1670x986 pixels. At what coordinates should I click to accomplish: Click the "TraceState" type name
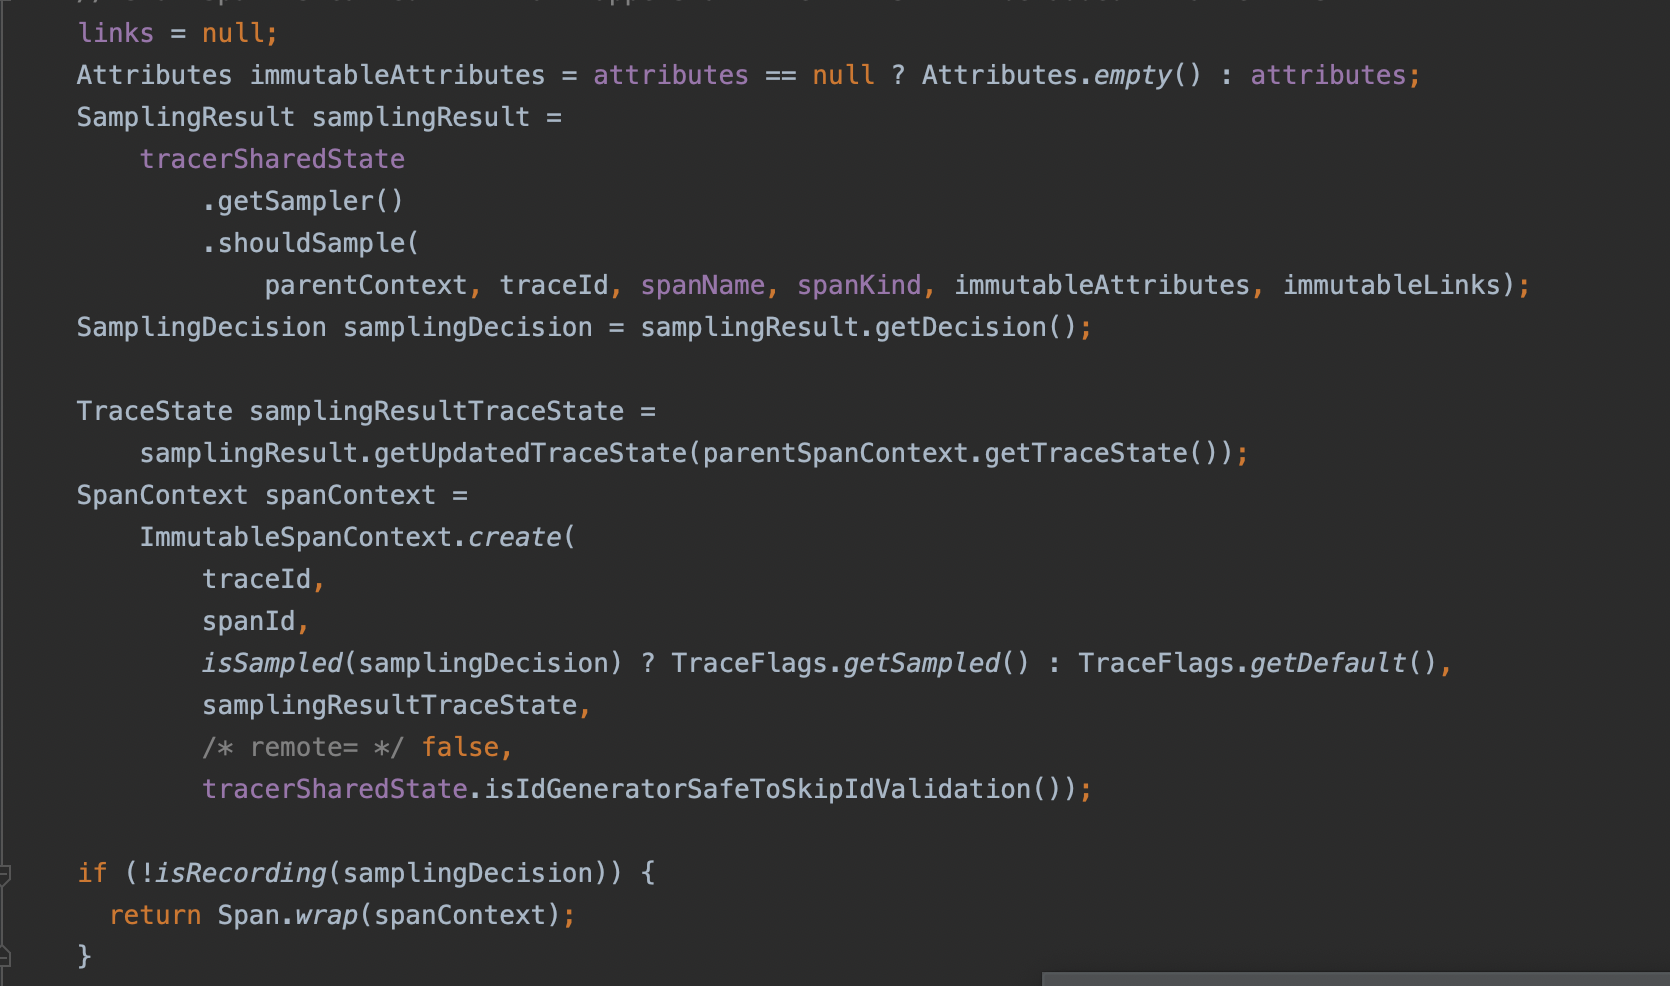[x=155, y=411]
